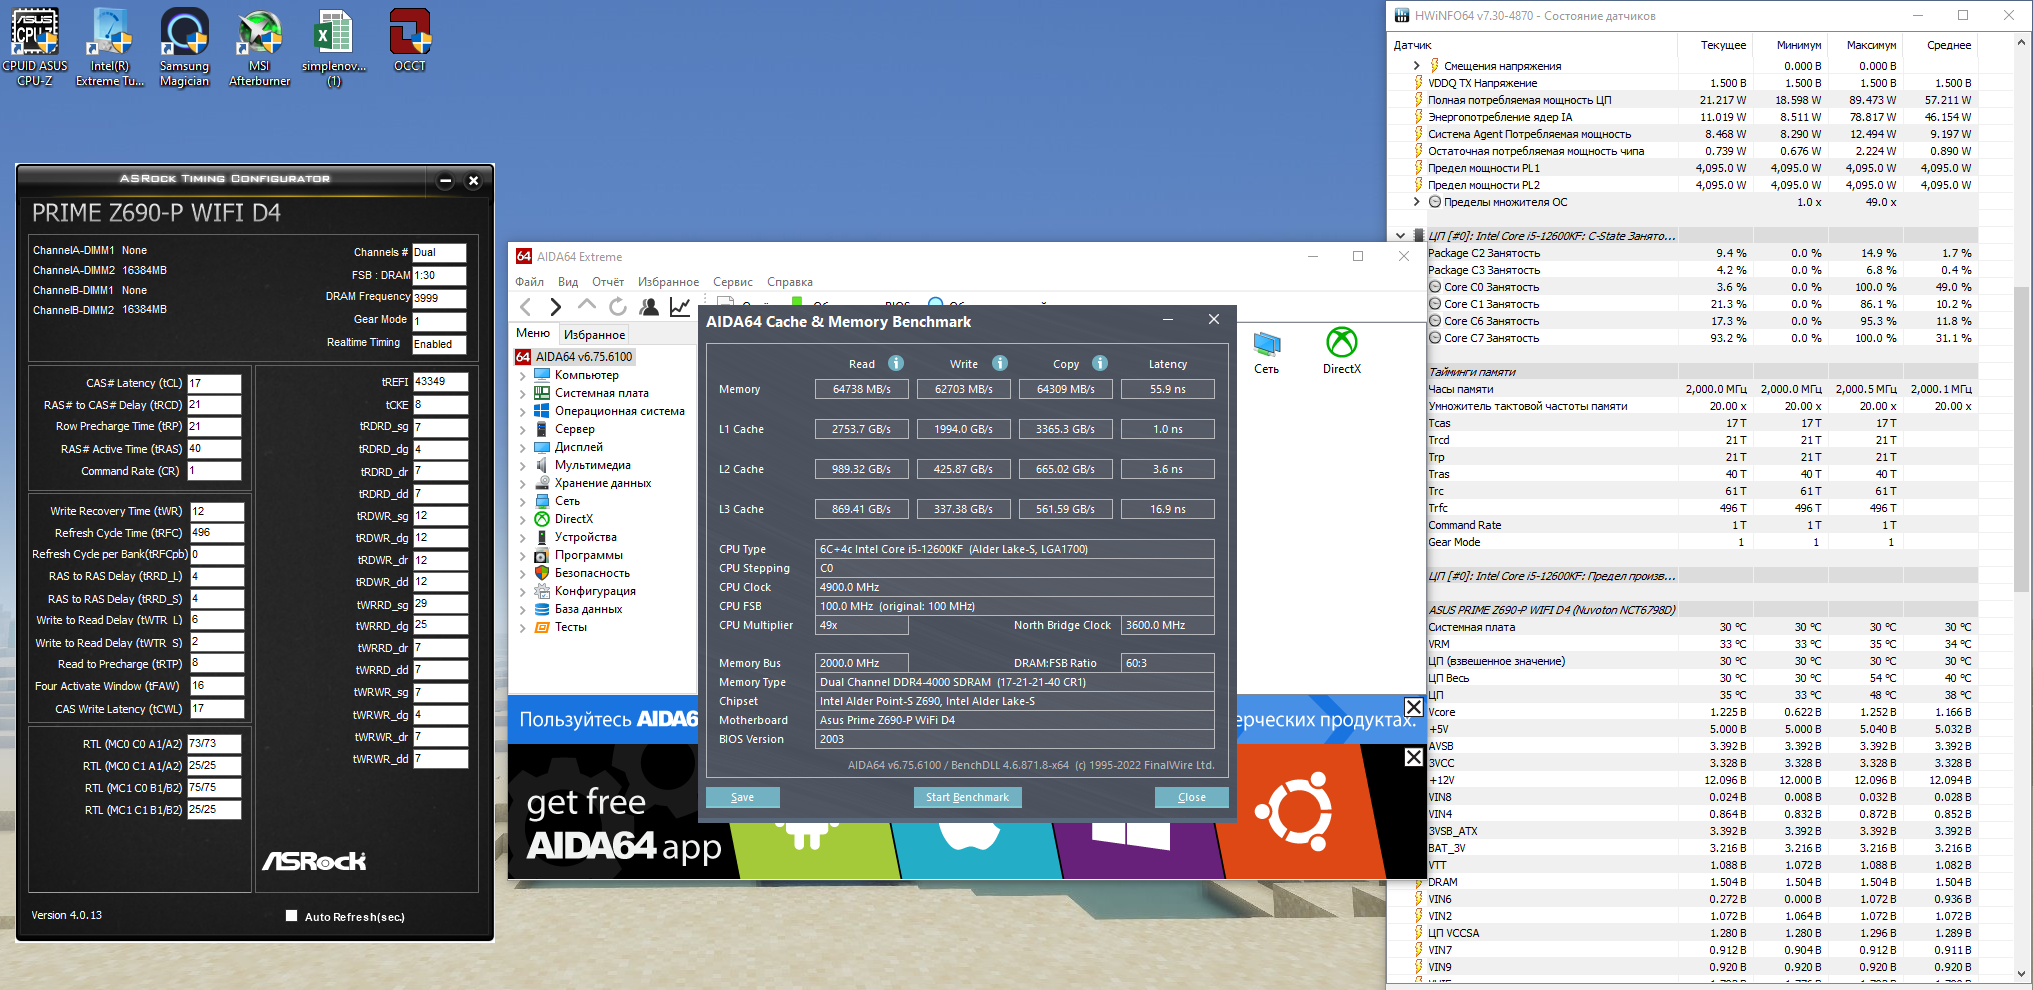Image resolution: width=2033 pixels, height=990 pixels.
Task: Open the Отчёт menu in AIDA64
Action: coord(608,282)
